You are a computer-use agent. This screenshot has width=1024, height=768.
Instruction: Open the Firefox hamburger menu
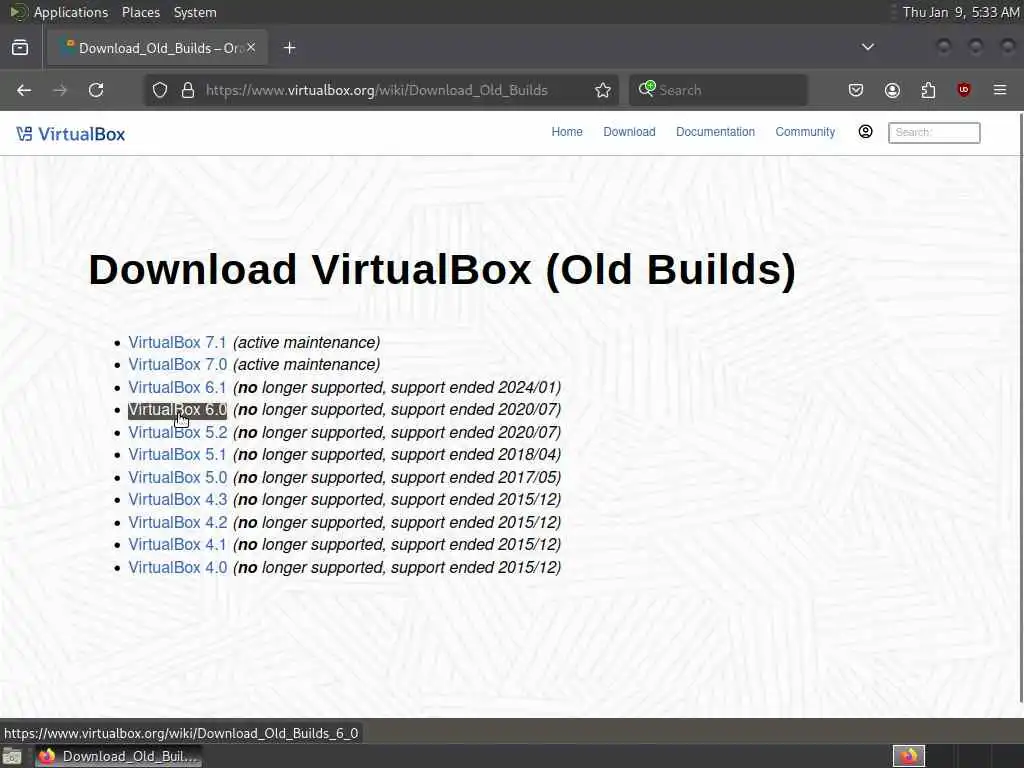tap(1000, 90)
